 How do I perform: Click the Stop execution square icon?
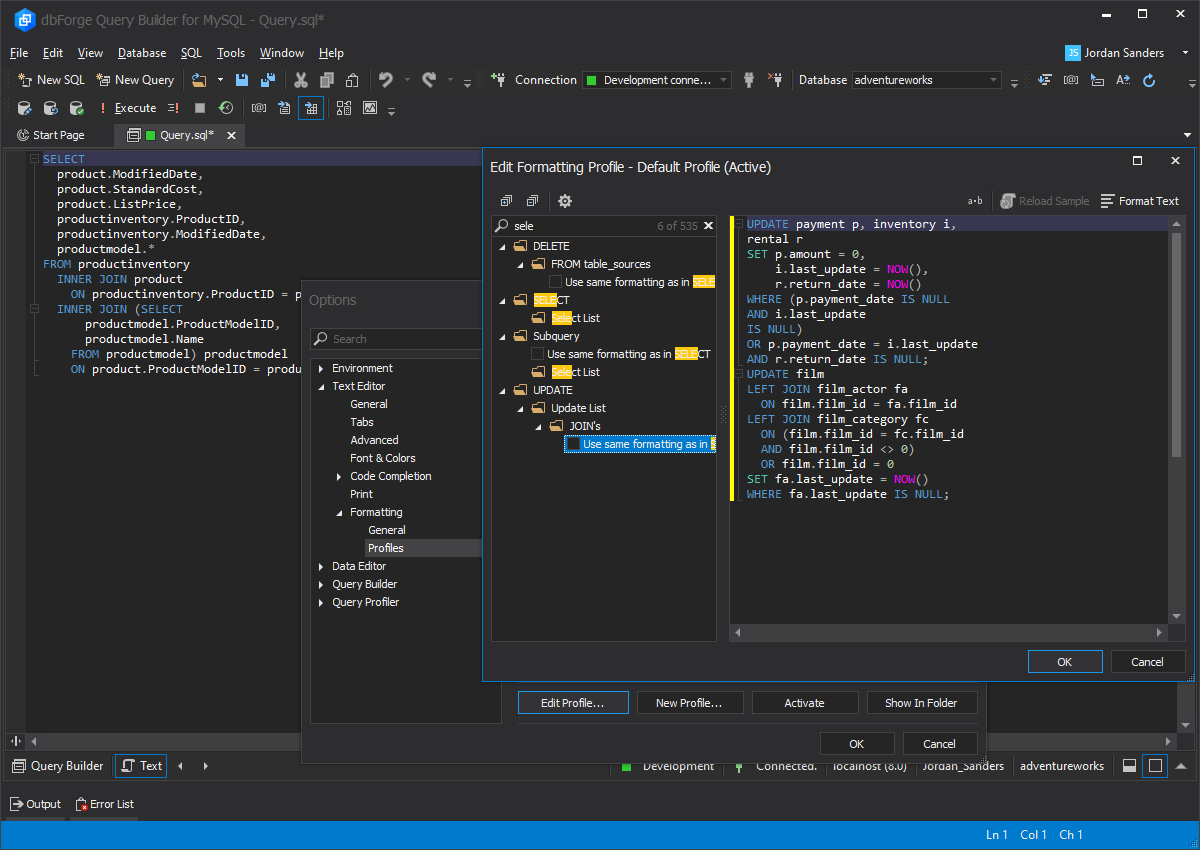pos(200,108)
